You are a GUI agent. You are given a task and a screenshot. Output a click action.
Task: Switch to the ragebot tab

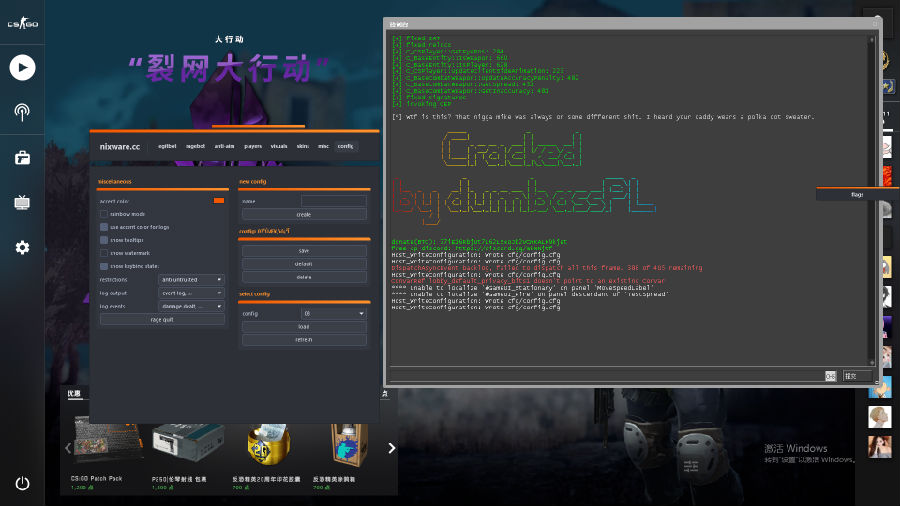tap(195, 146)
